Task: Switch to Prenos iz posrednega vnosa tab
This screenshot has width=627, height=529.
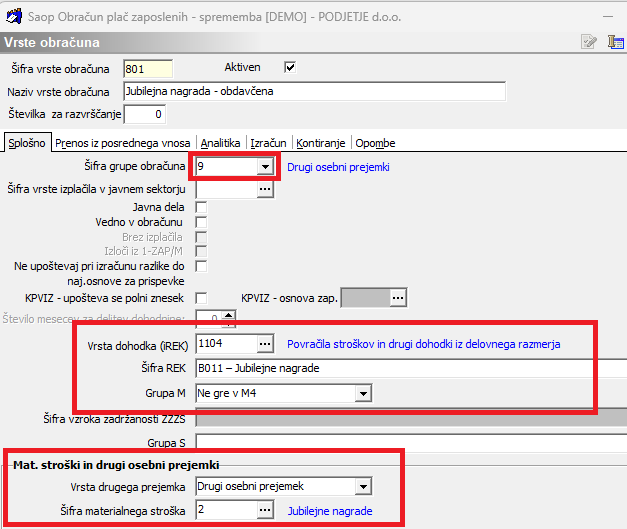Action: coord(122,143)
